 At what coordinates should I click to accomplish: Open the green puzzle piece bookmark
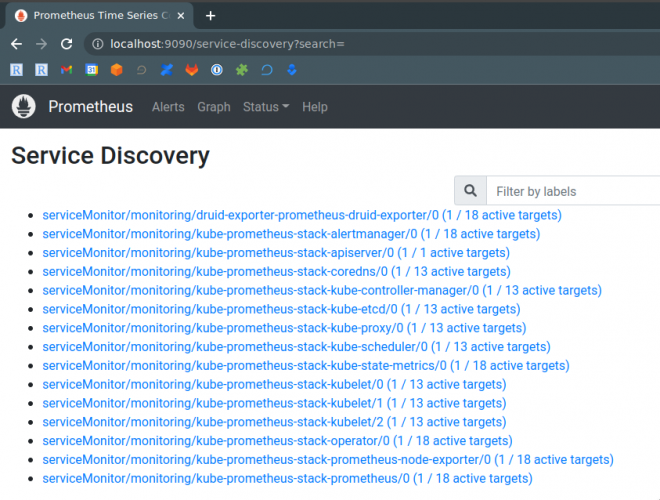pos(241,70)
